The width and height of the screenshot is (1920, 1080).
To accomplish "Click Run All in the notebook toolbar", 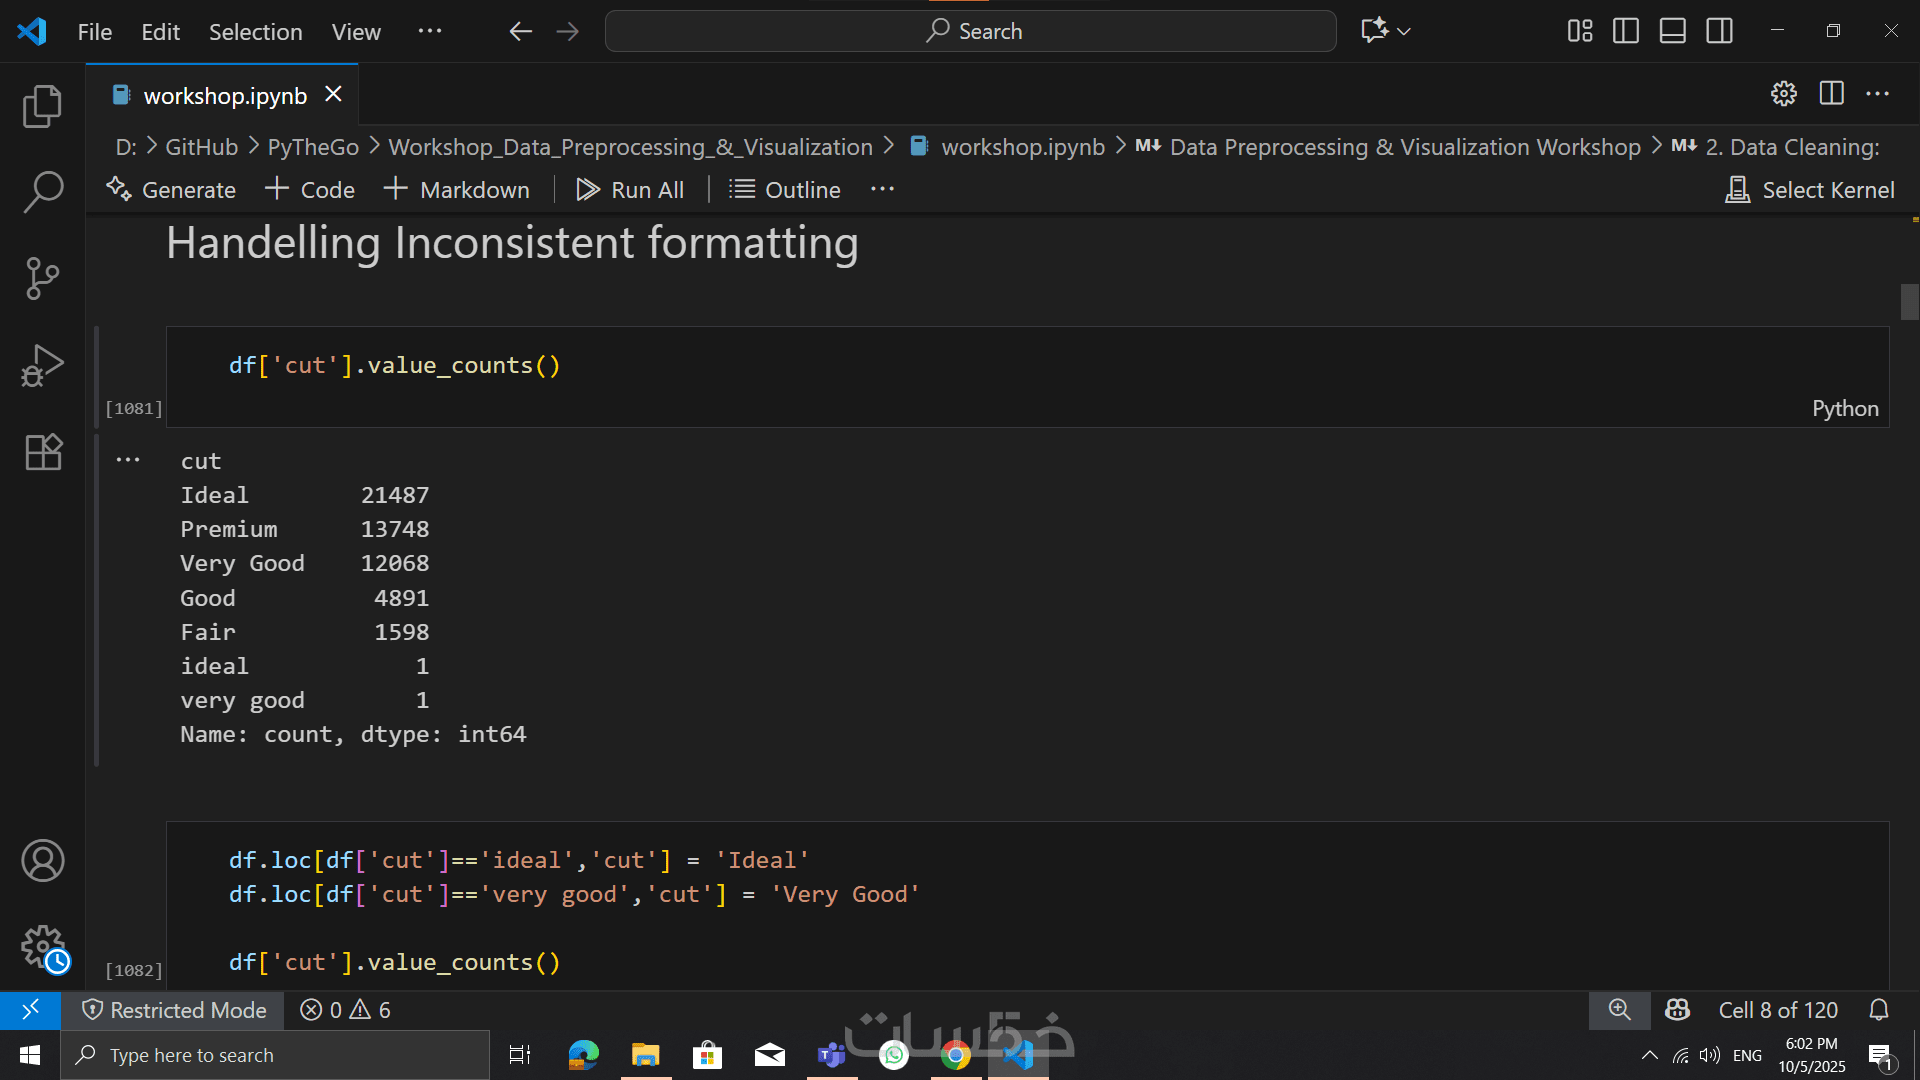I will pyautogui.click(x=631, y=190).
